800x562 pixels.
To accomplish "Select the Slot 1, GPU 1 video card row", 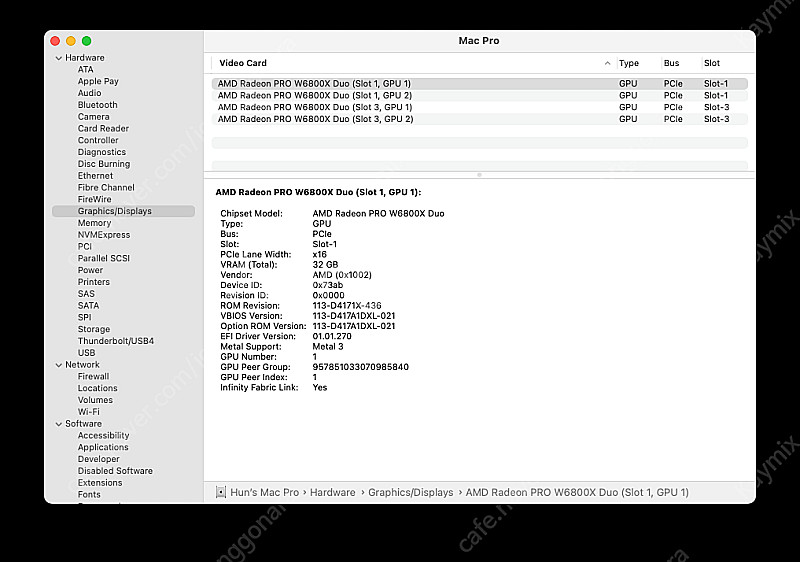I will [480, 84].
